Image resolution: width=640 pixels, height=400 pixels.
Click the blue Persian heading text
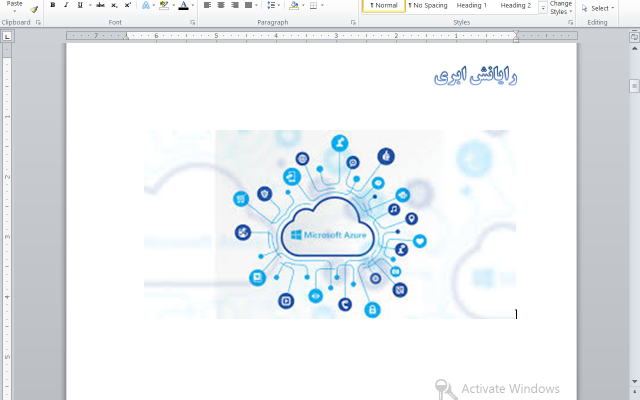(476, 76)
